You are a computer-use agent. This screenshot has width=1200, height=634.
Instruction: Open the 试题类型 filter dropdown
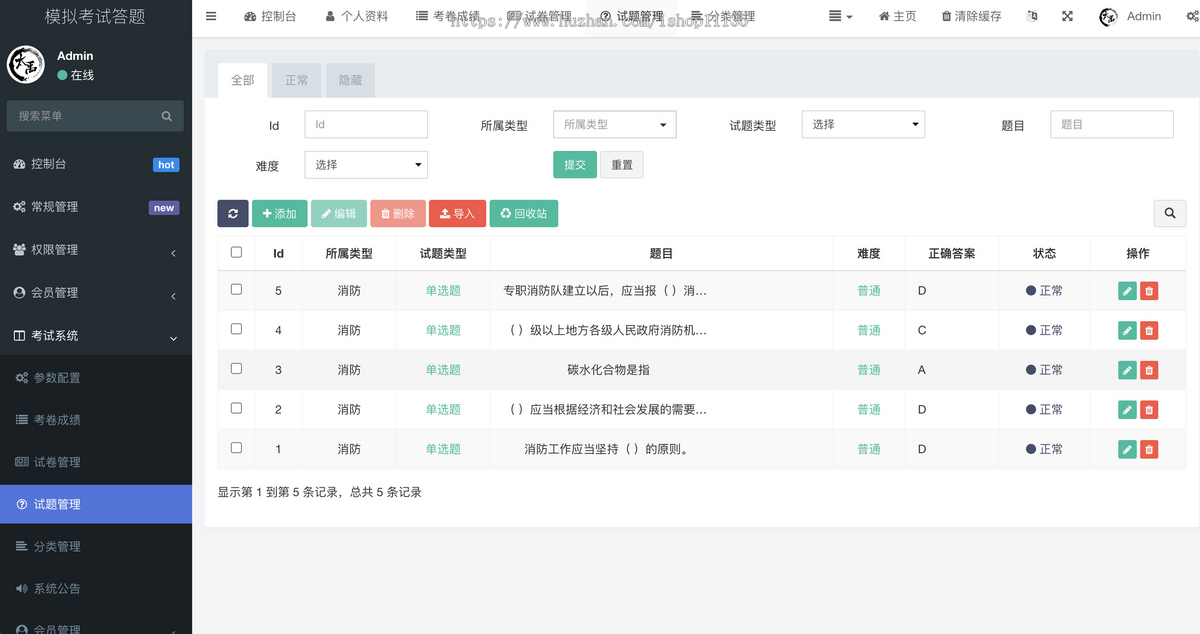863,125
